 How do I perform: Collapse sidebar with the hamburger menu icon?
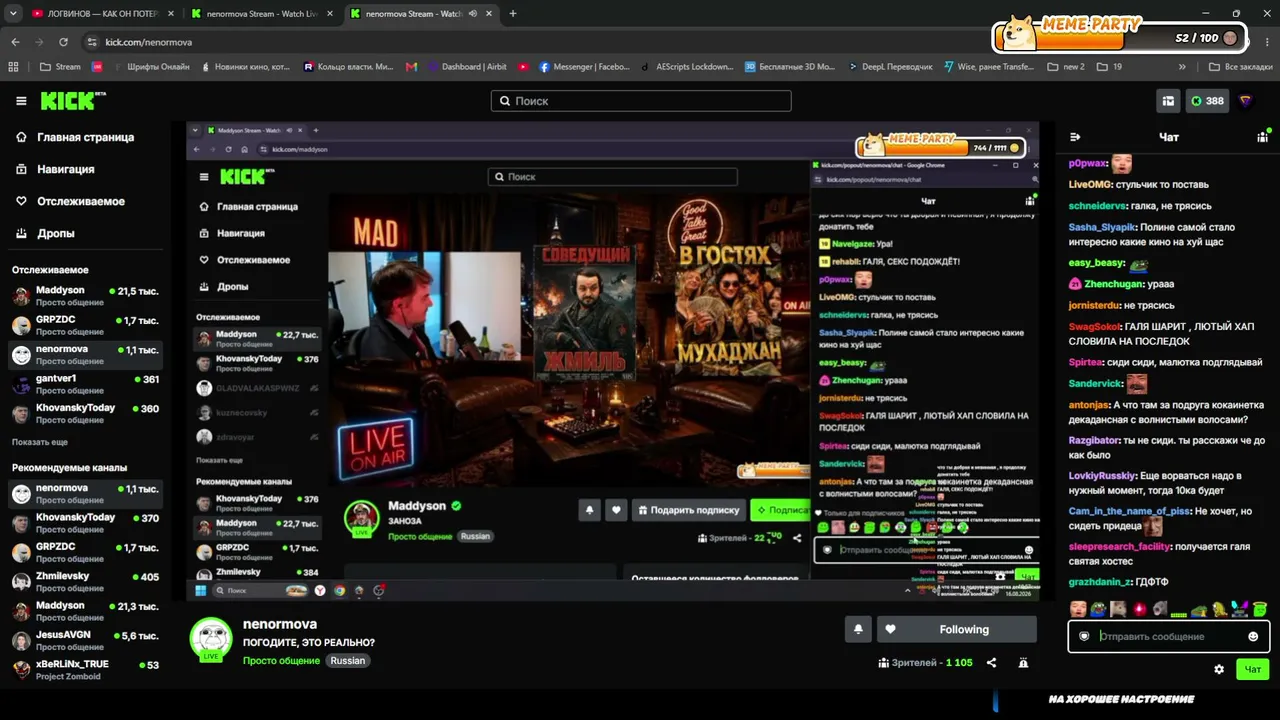coord(21,101)
